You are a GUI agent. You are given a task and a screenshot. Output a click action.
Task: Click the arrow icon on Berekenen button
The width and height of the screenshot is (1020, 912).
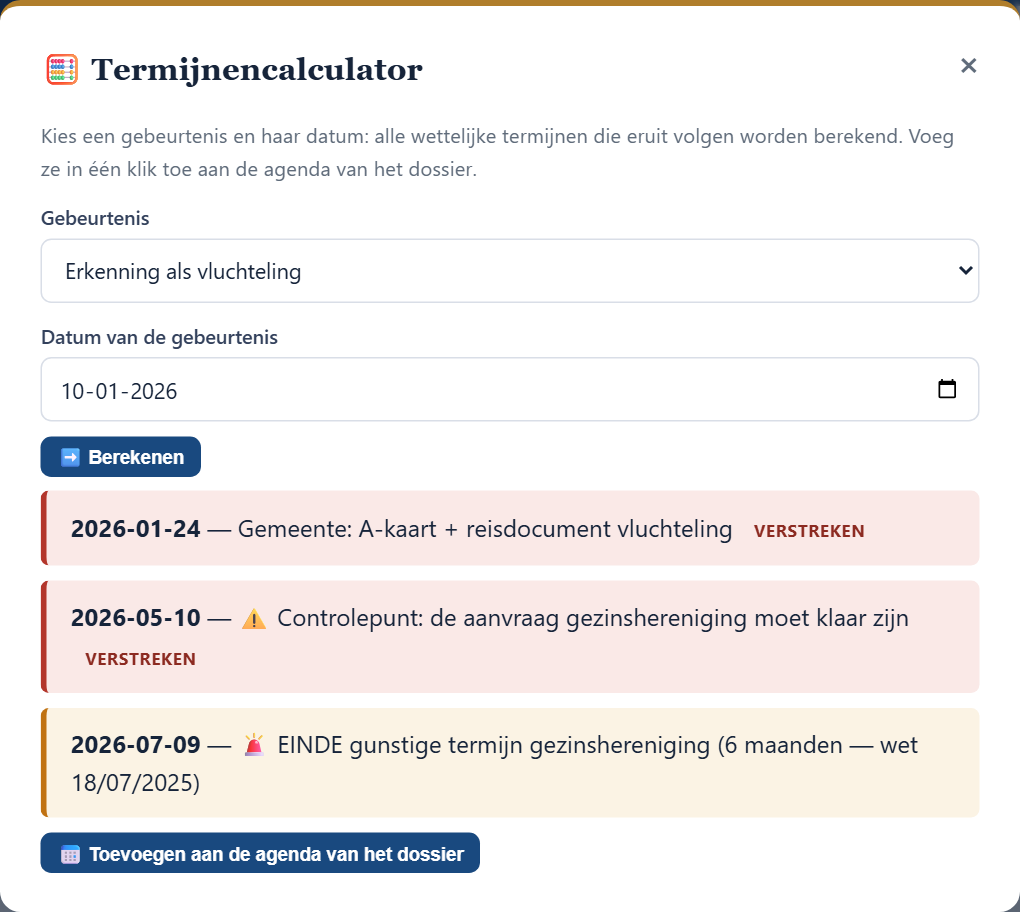click(x=70, y=457)
